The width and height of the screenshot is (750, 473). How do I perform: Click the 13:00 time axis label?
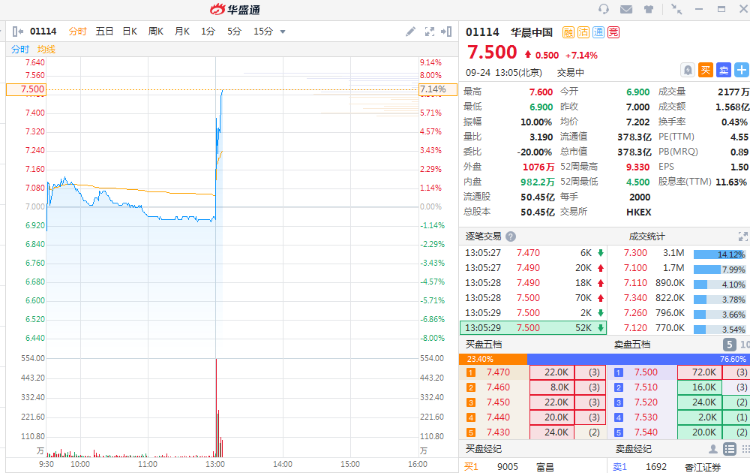(215, 464)
